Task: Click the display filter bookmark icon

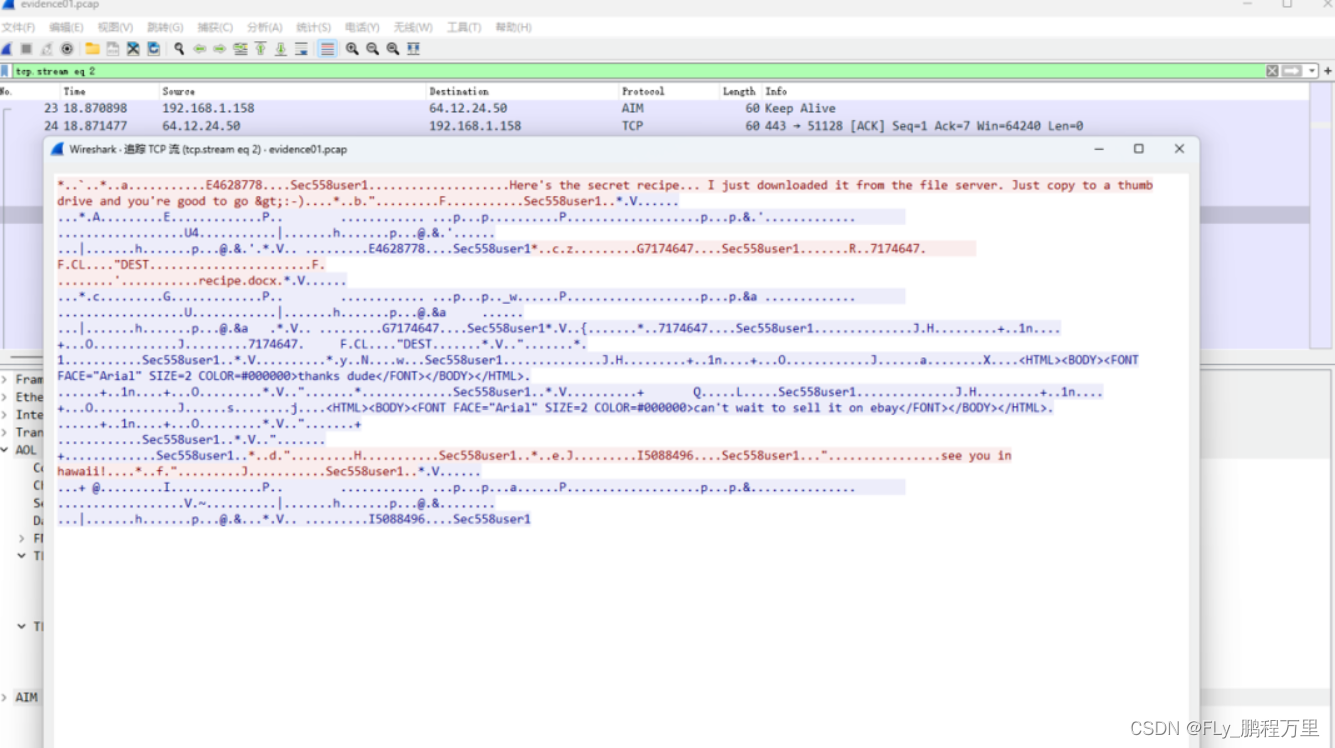Action: [5, 71]
